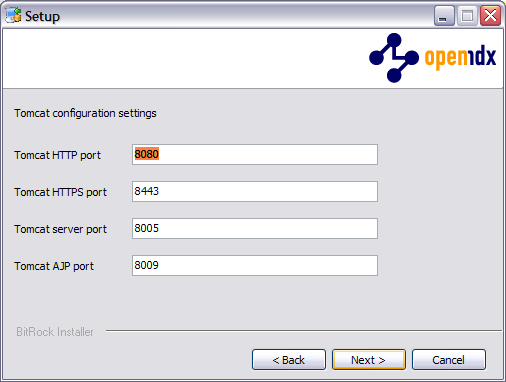This screenshot has height=382, width=506.
Task: Click the Next > button
Action: click(369, 360)
